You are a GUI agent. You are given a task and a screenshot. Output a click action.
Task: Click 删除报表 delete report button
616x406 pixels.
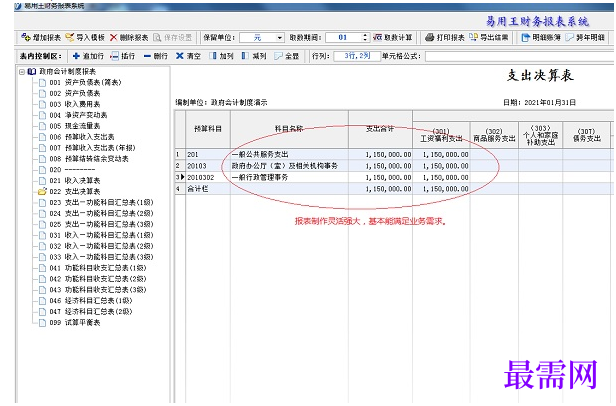[x=129, y=37]
